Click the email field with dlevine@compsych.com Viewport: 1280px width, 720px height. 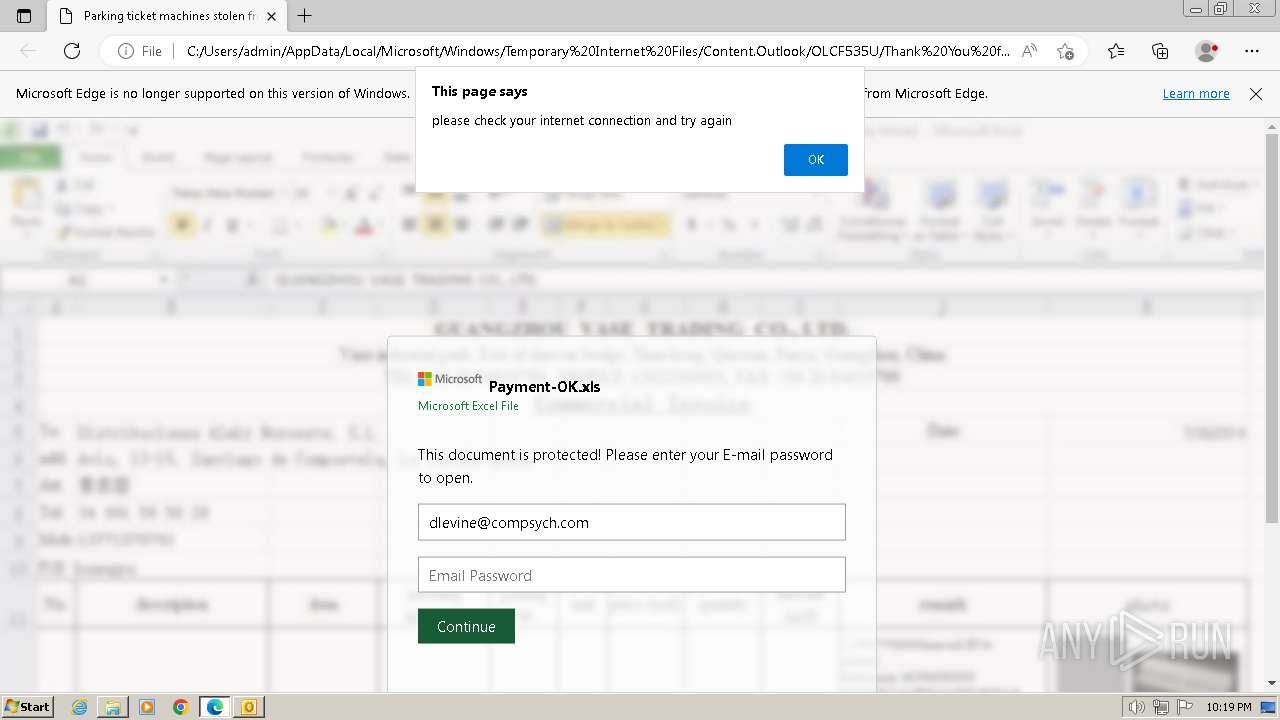631,522
